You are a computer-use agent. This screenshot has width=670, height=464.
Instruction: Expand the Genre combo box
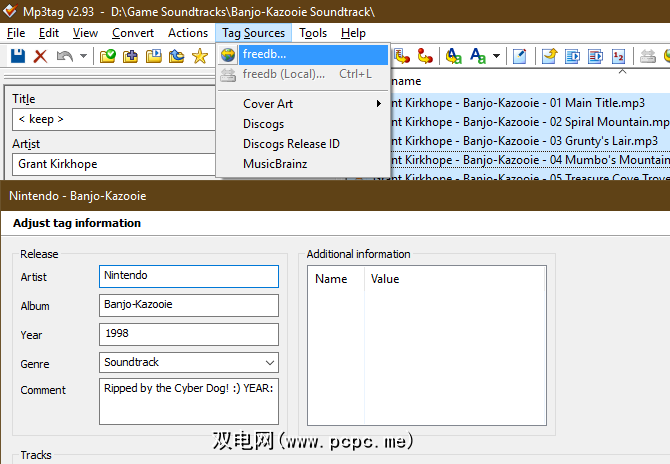click(x=270, y=362)
